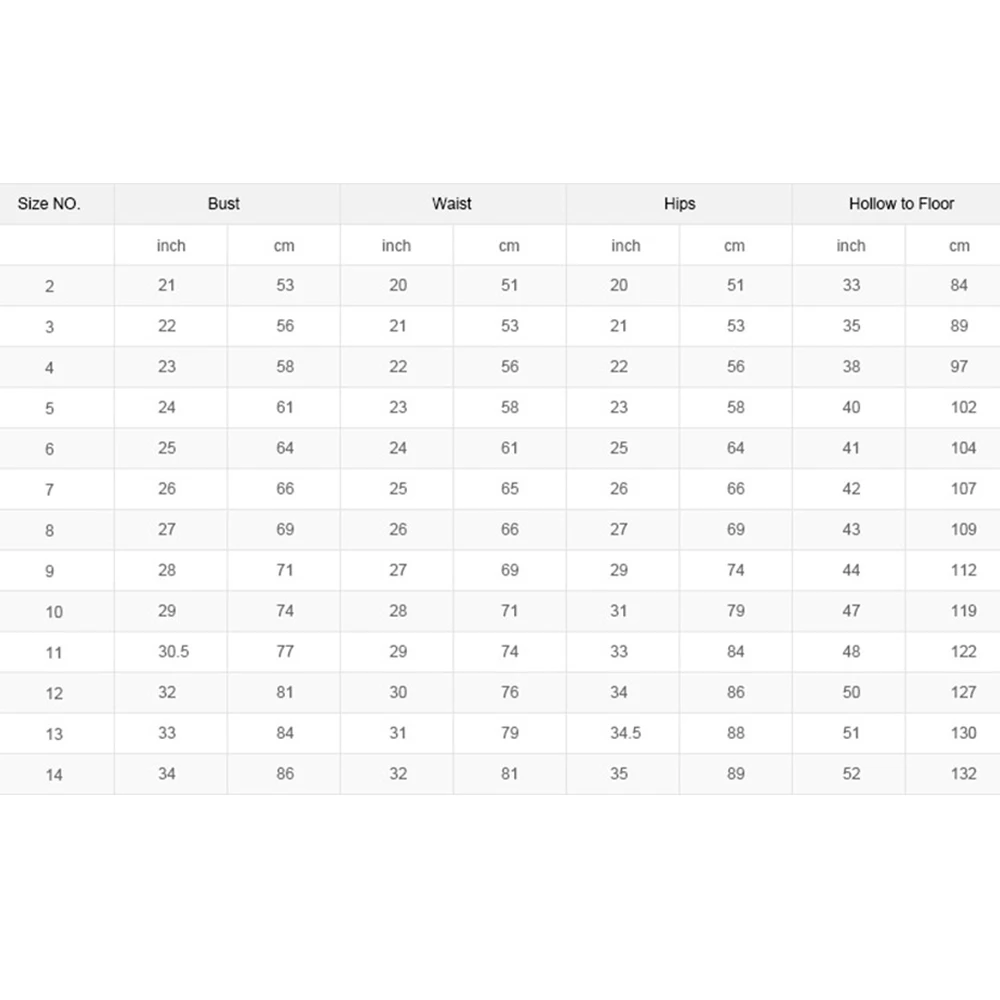This screenshot has width=1000, height=1000.
Task: Click the Waist column header
Action: [452, 204]
